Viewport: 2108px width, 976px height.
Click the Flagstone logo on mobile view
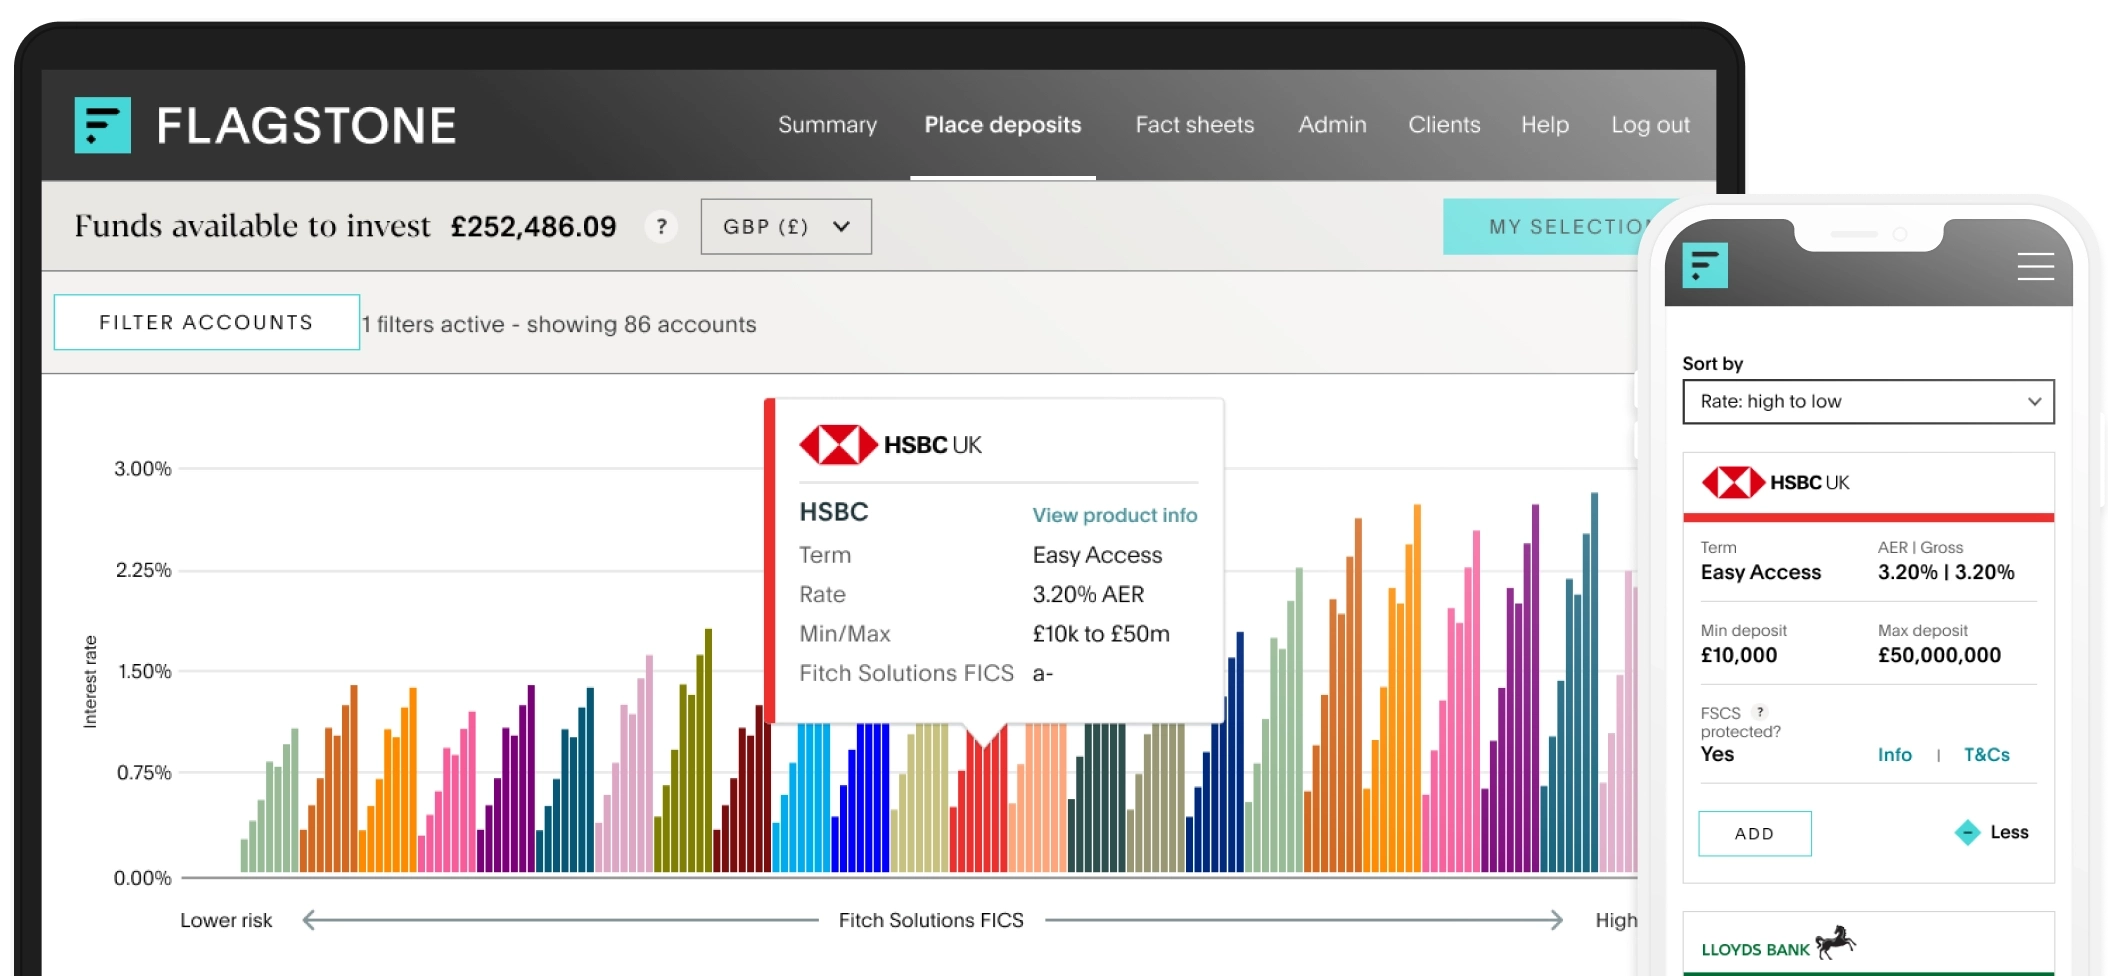[1705, 266]
